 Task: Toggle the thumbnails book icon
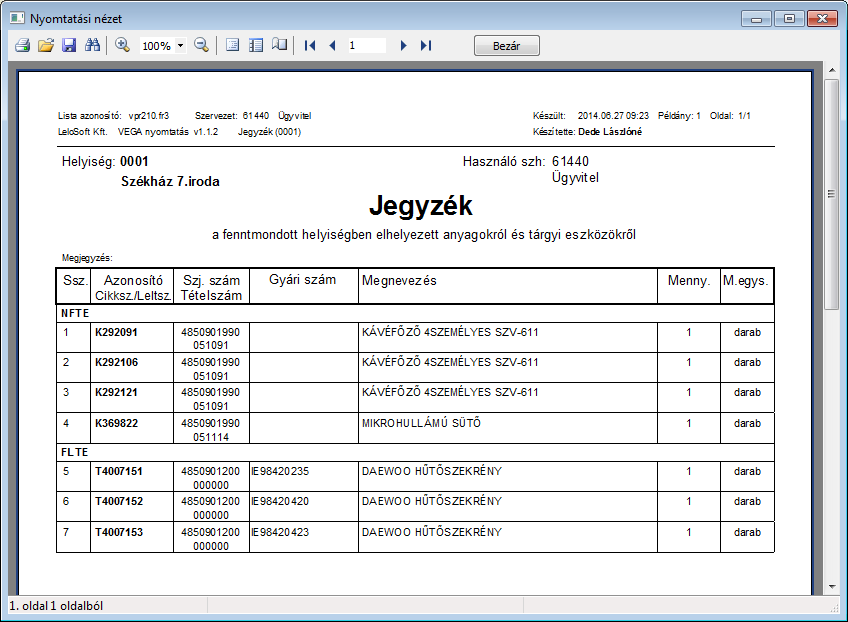tap(279, 45)
